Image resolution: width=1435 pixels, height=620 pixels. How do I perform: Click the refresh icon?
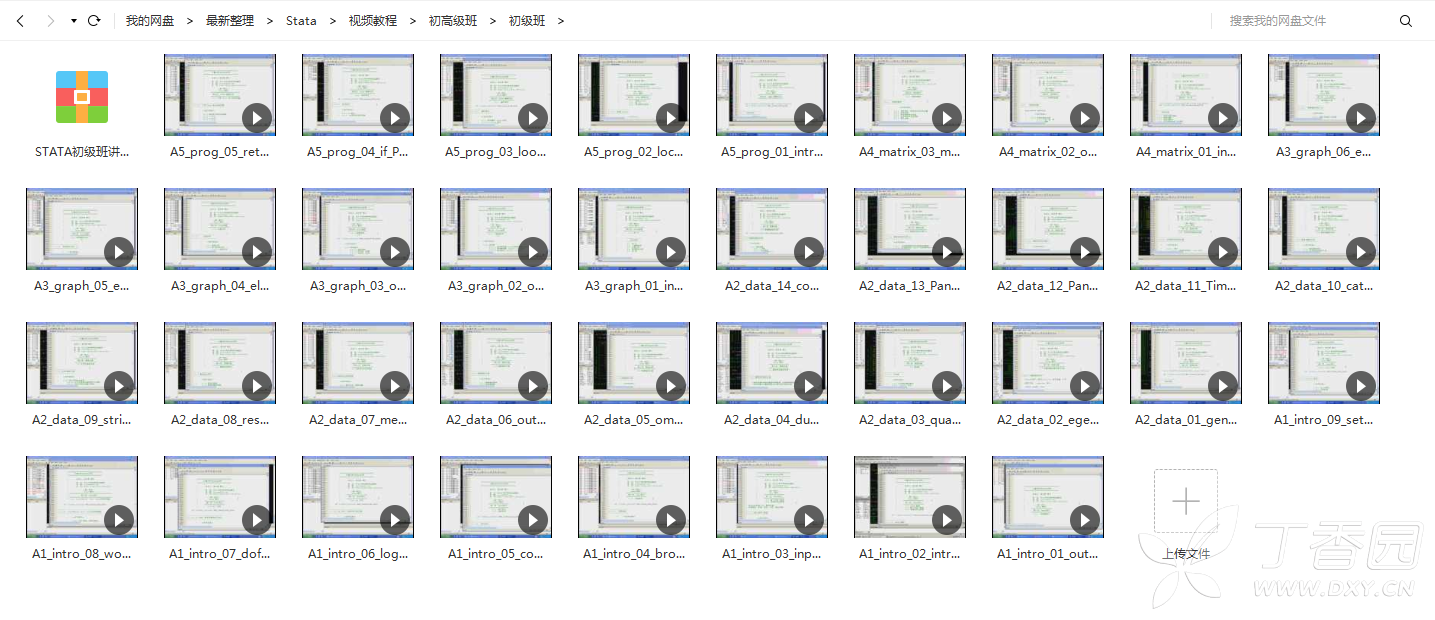pos(94,21)
